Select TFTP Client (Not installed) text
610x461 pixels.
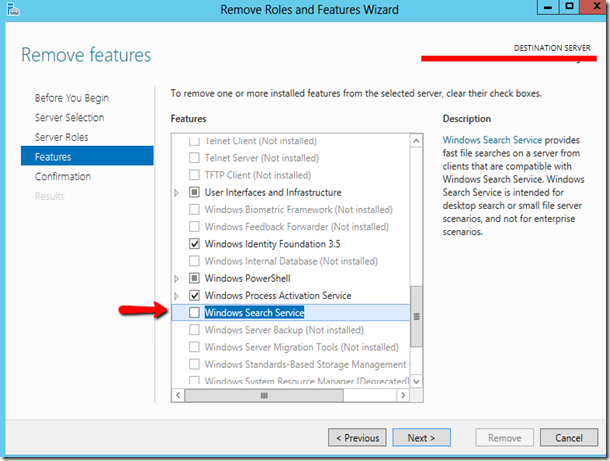(x=258, y=175)
